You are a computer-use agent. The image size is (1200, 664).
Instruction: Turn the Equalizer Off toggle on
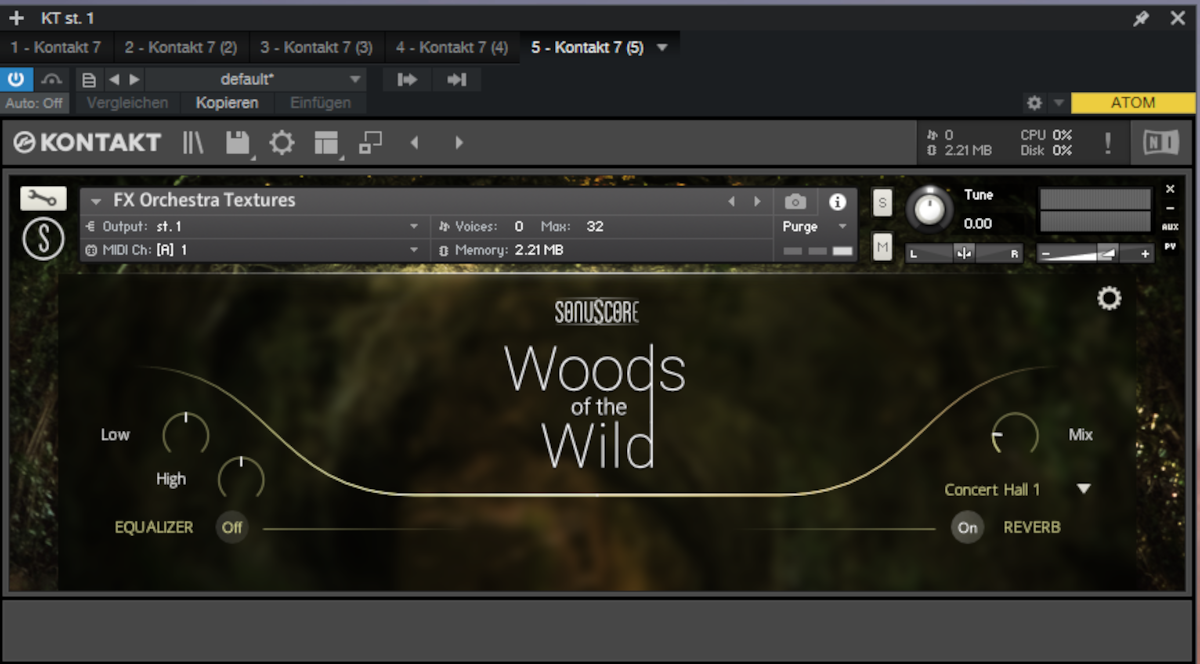(232, 527)
